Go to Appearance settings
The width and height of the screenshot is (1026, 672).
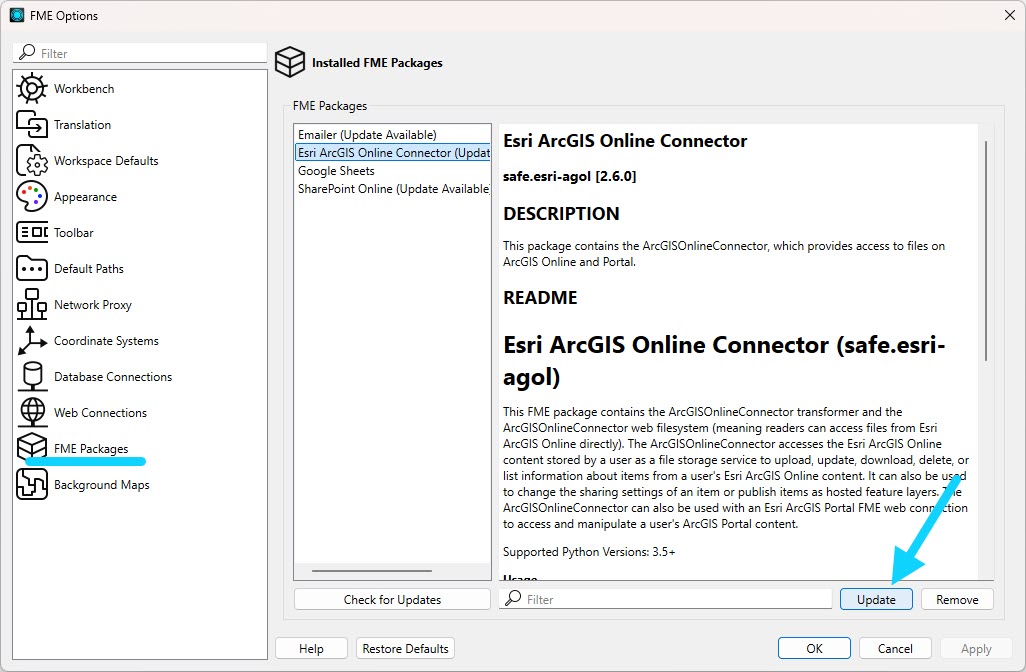(x=85, y=196)
